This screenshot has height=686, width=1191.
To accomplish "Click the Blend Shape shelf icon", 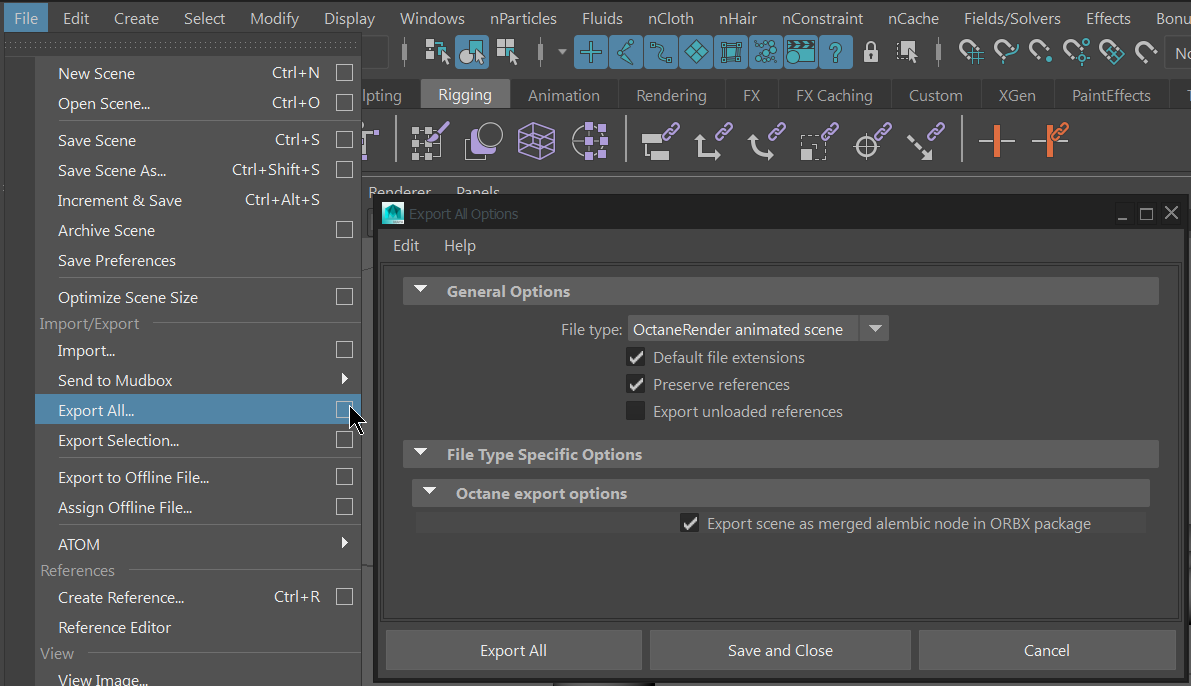I will click(x=483, y=141).
